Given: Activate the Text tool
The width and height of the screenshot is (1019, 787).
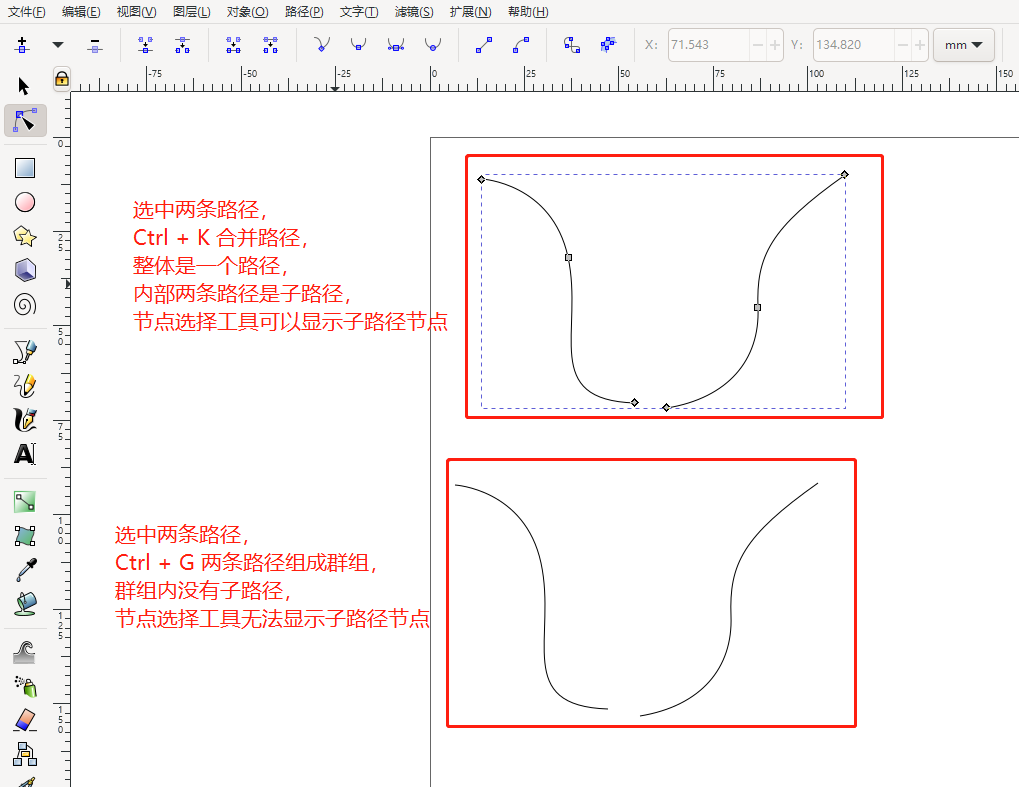Looking at the screenshot, I should pos(25,454).
